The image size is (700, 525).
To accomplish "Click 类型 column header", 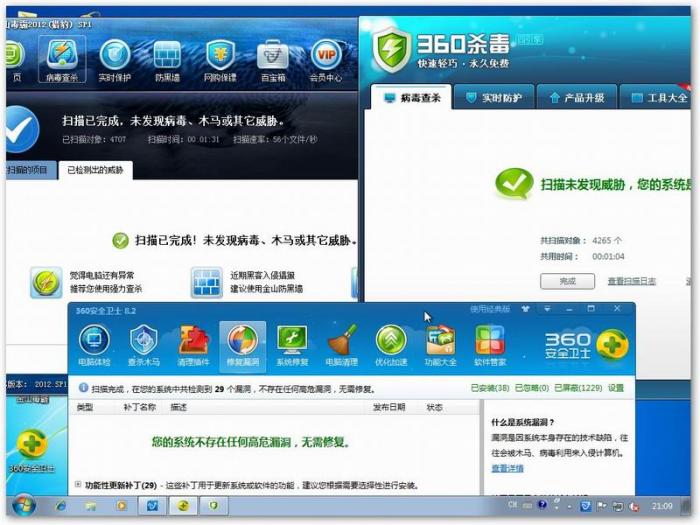I will pos(85,407).
